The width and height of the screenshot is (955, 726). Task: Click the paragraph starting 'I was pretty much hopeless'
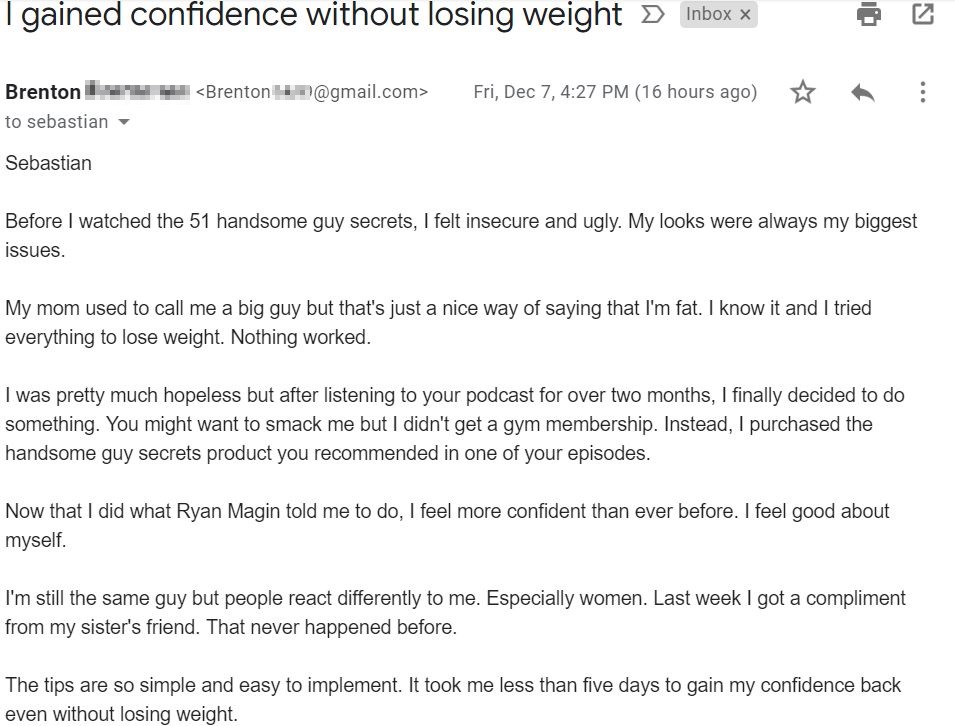pyautogui.click(x=454, y=424)
